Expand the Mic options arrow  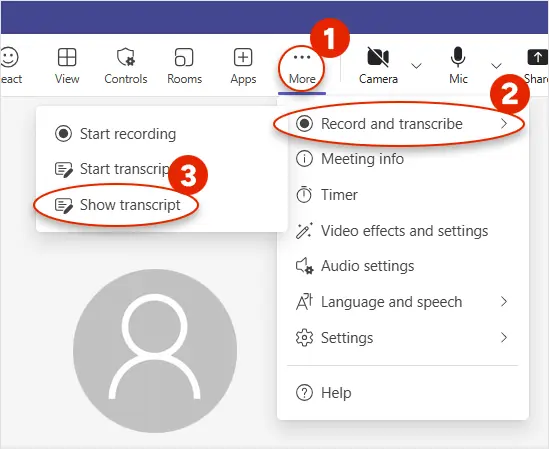coord(496,66)
